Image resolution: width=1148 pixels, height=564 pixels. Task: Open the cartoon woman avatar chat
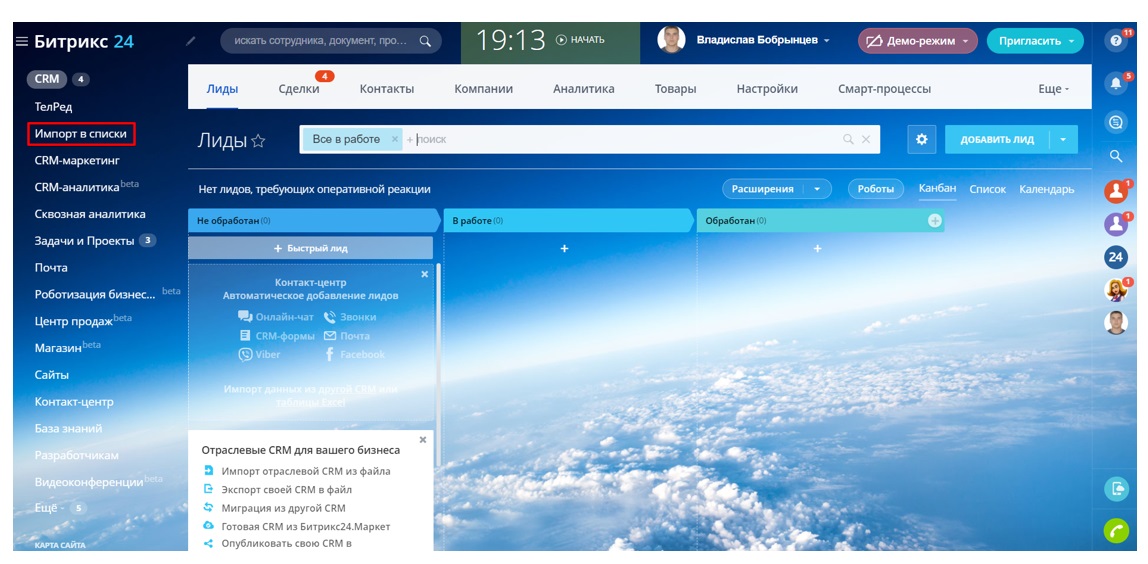click(x=1116, y=290)
